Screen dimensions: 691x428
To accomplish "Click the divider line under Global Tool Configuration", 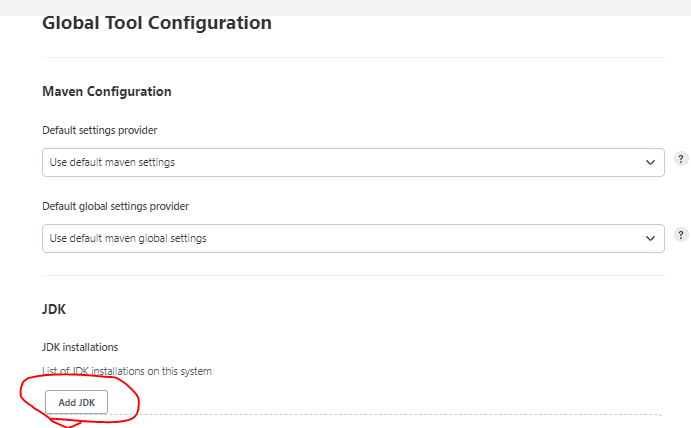I will click(353, 57).
